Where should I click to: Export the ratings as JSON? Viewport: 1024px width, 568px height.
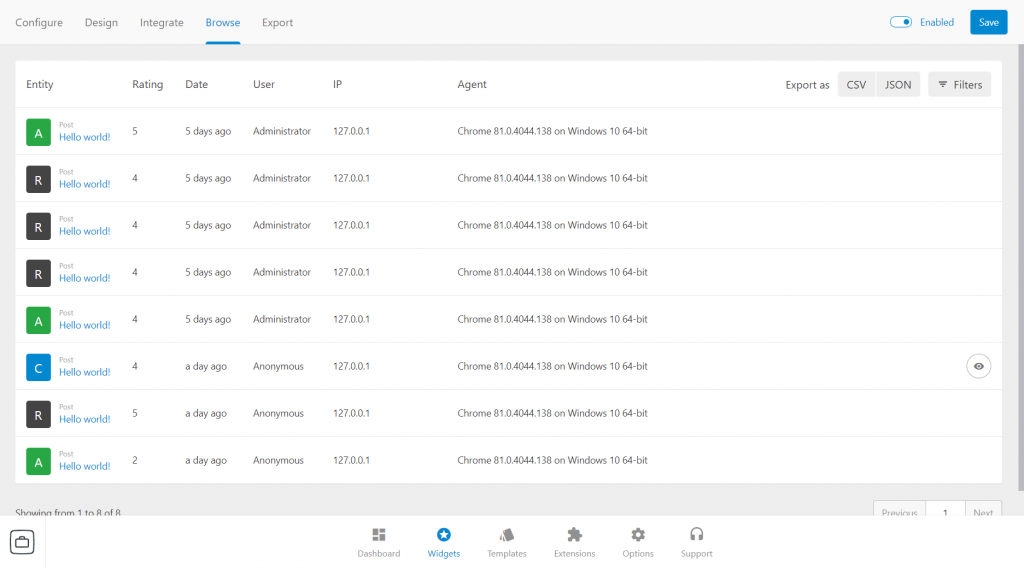pyautogui.click(x=898, y=84)
